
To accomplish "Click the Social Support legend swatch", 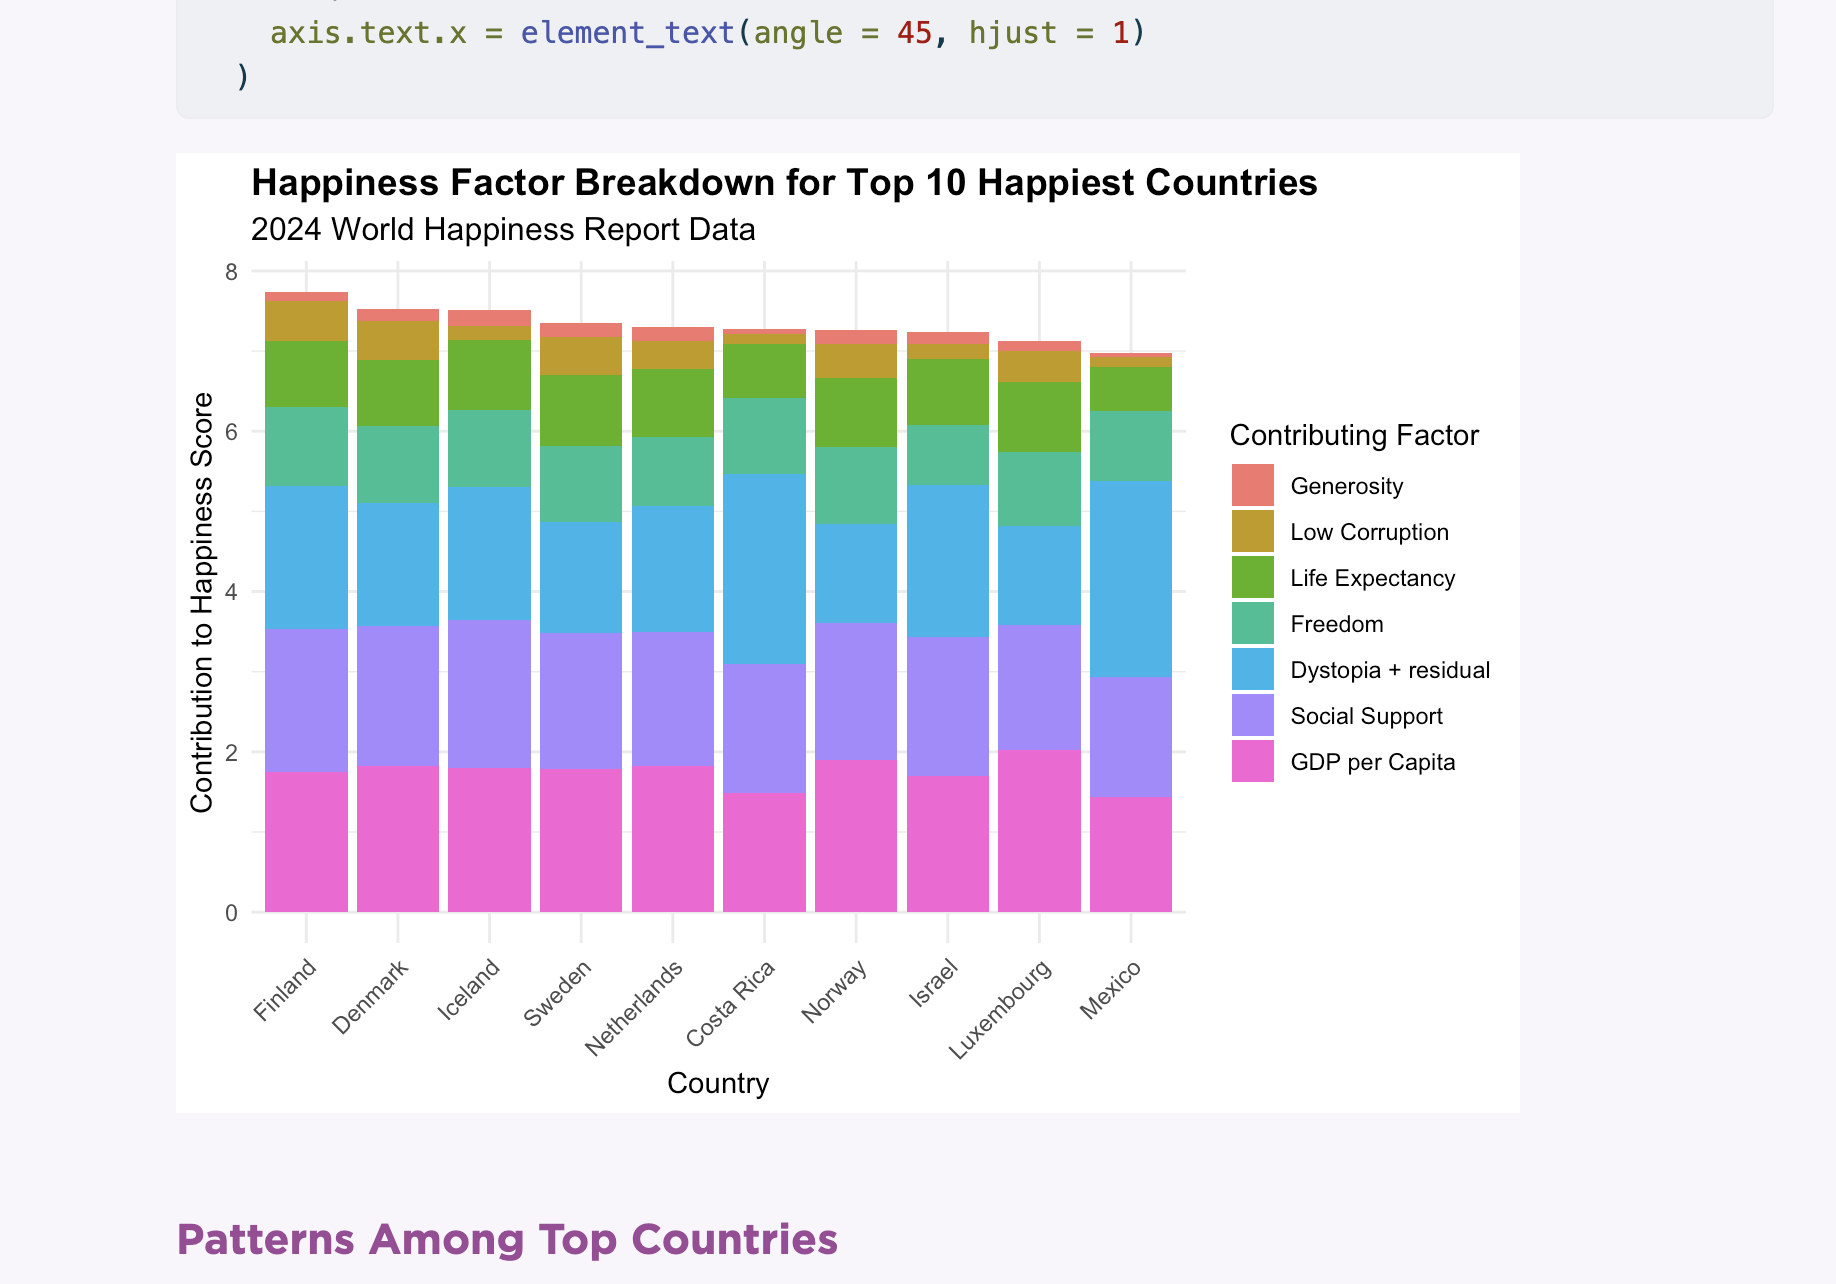I will (1252, 715).
